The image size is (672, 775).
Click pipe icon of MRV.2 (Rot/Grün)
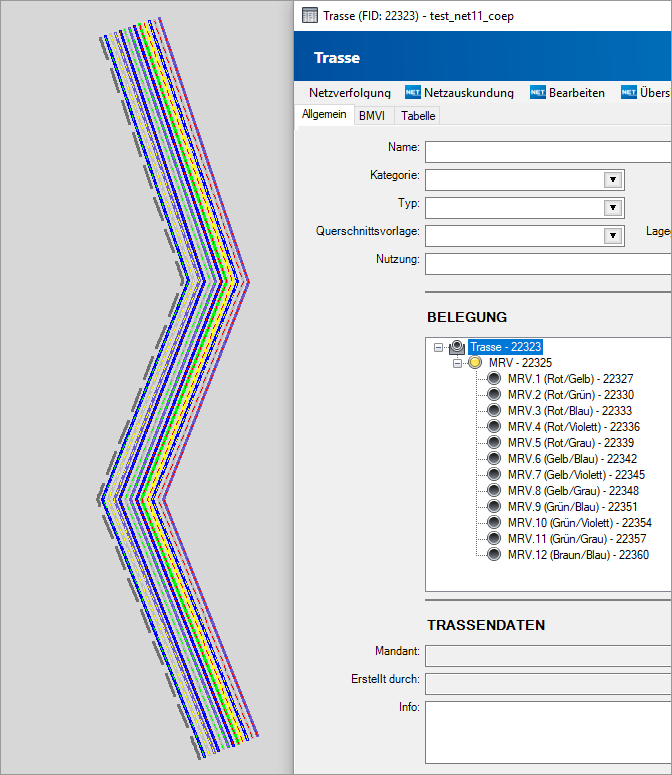(x=494, y=394)
